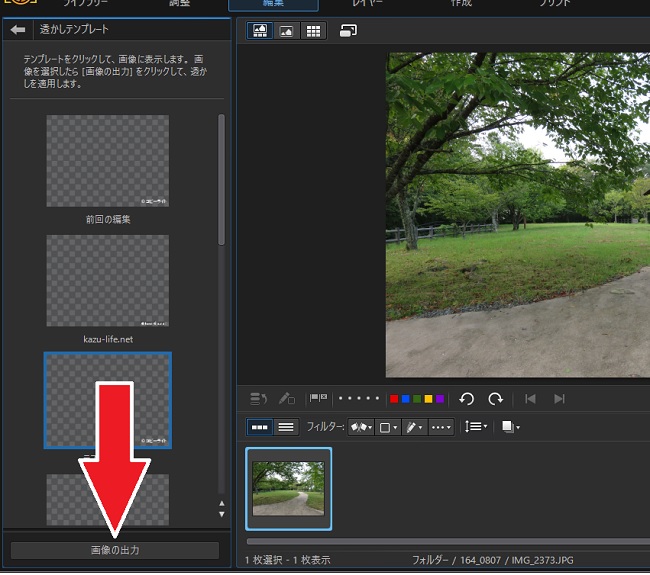
Task: Set a five-star rating with last dot
Action: click(x=377, y=398)
